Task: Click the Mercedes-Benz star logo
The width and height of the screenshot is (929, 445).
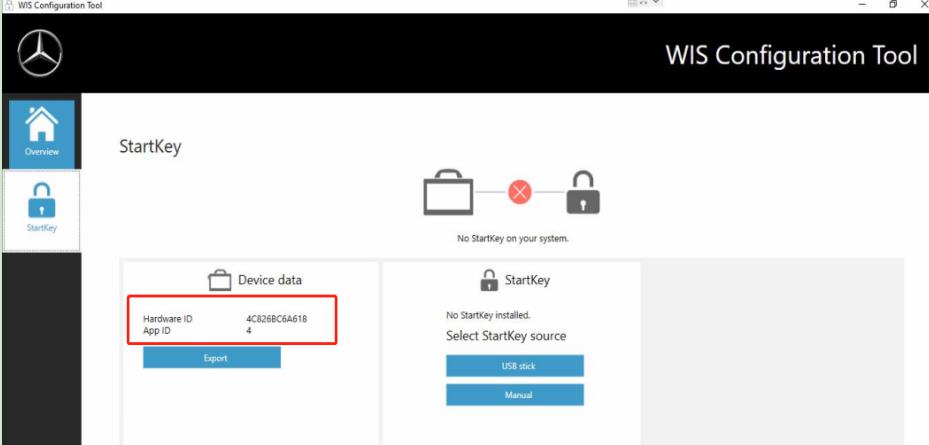Action: pyautogui.click(x=40, y=53)
